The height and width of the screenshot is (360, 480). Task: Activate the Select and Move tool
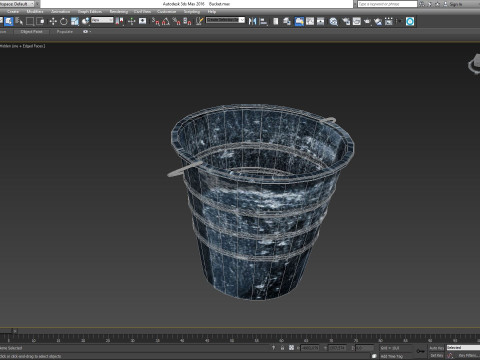coord(53,21)
